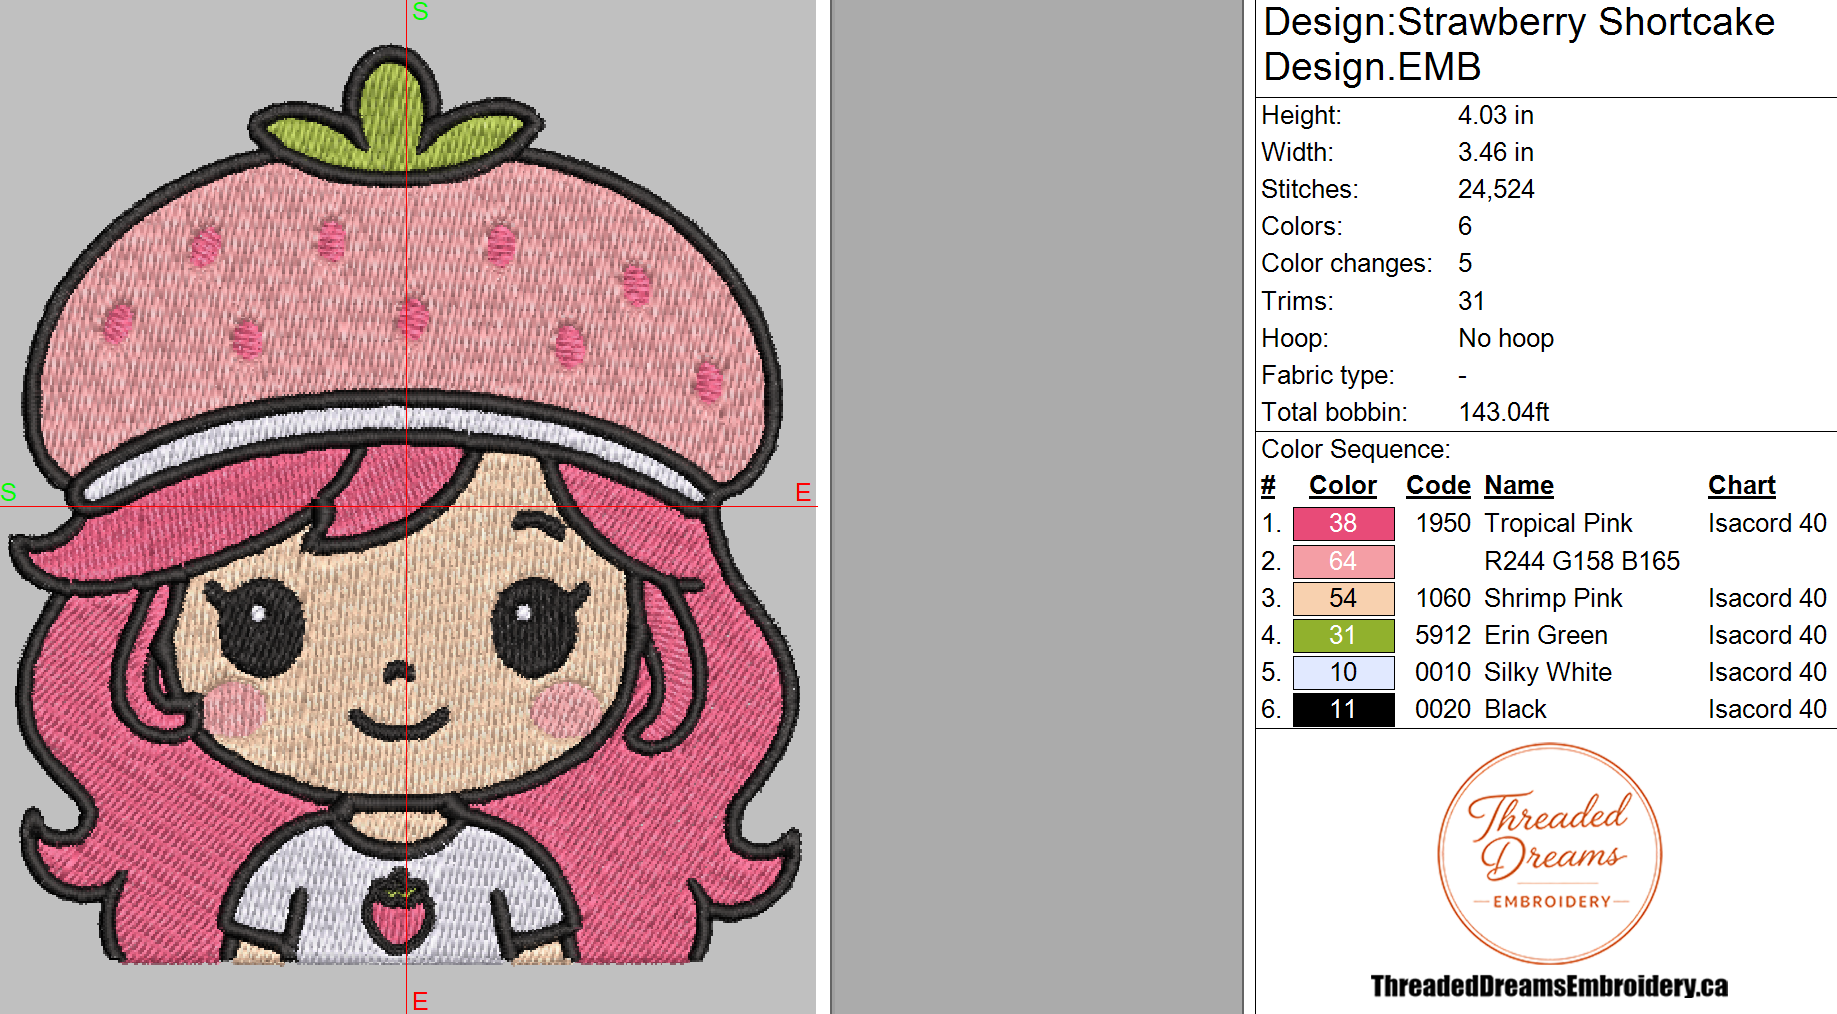
Task: Click the Code column header
Action: tap(1438, 486)
